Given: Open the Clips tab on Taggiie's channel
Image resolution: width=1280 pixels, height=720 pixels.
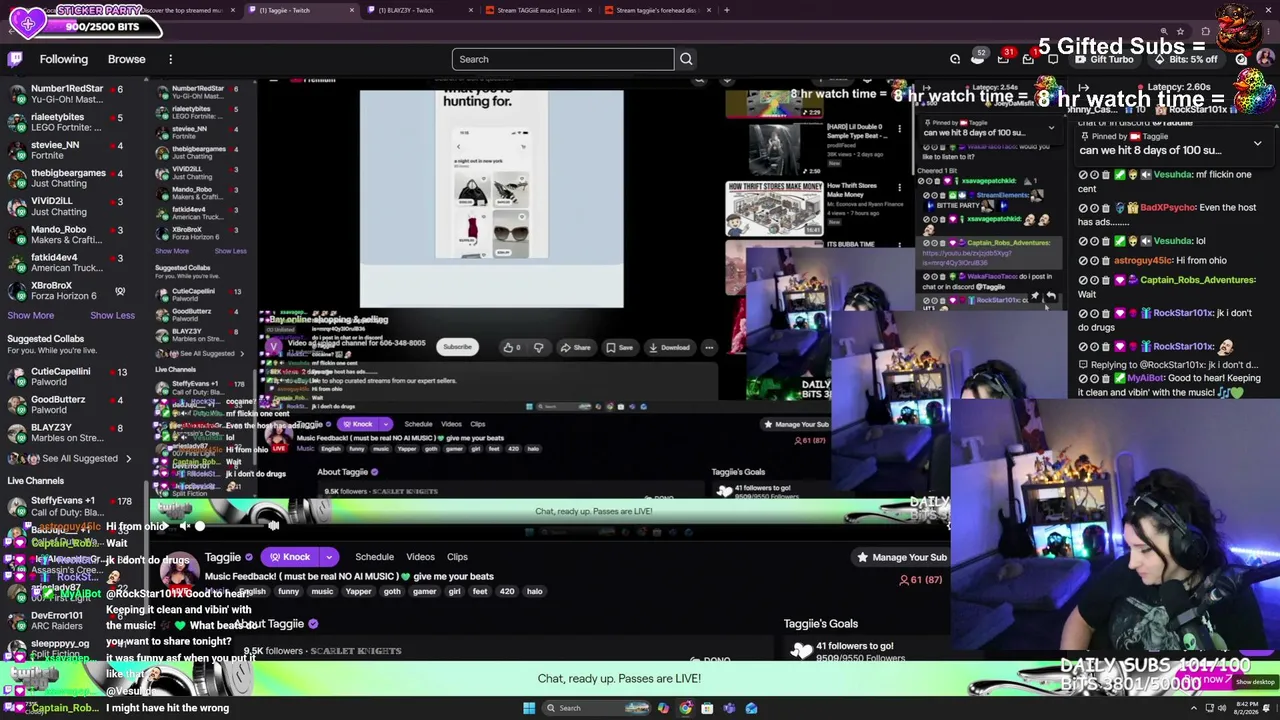Looking at the screenshot, I should pos(457,557).
